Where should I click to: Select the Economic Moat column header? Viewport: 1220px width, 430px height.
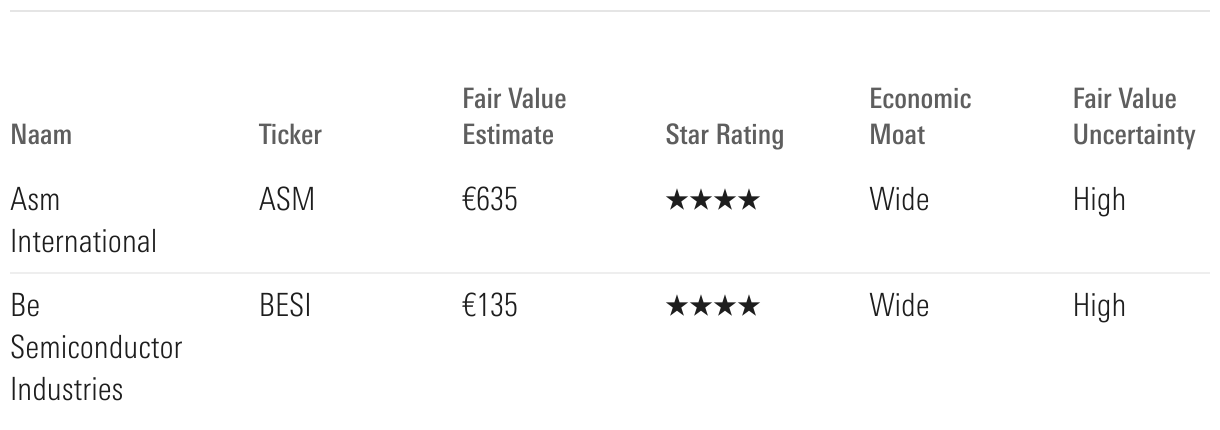[x=920, y=117]
